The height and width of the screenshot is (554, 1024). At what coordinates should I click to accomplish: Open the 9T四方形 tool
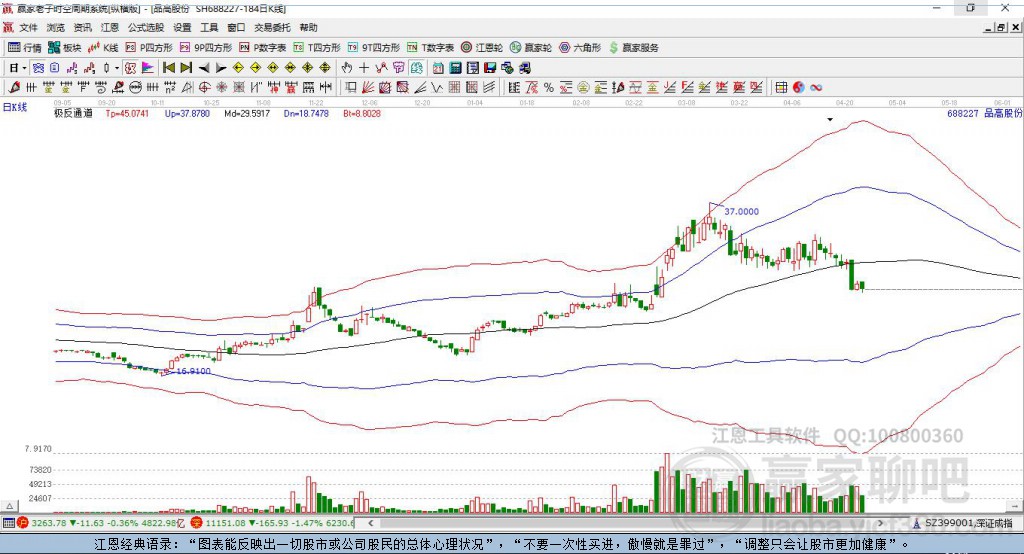[374, 48]
